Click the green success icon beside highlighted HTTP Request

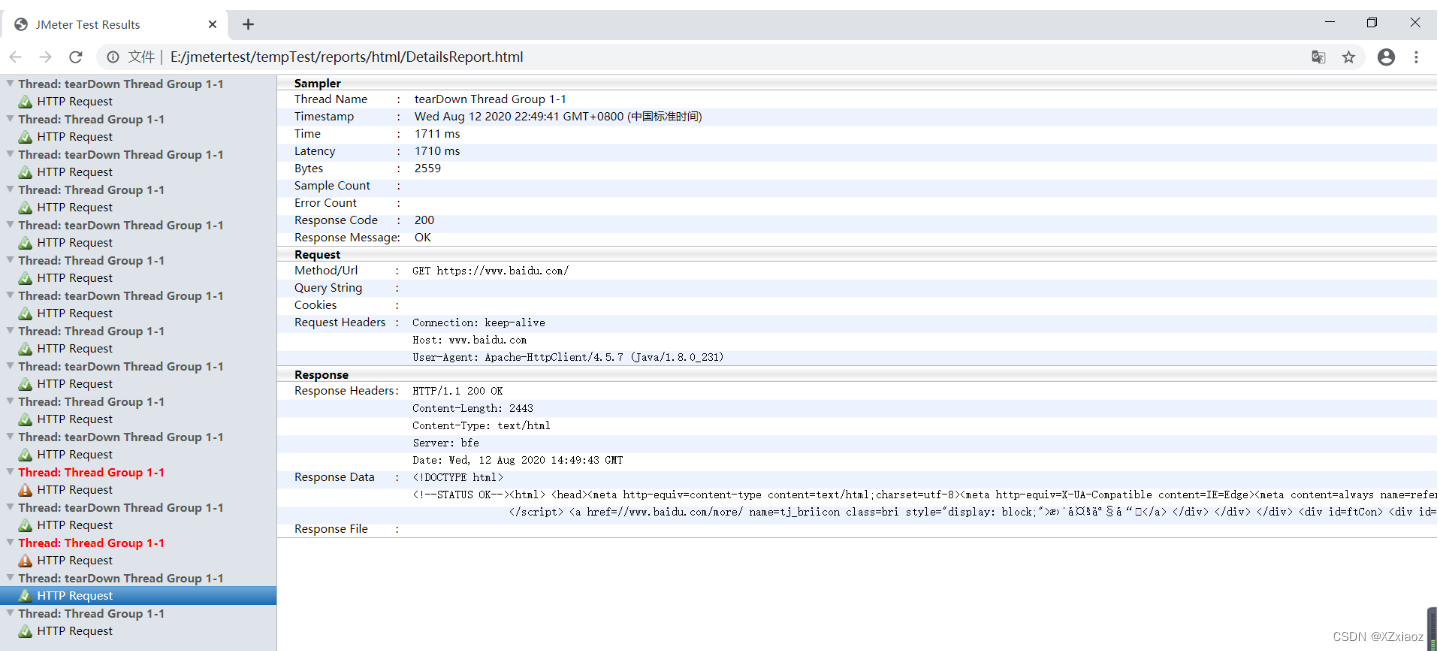(x=25, y=595)
